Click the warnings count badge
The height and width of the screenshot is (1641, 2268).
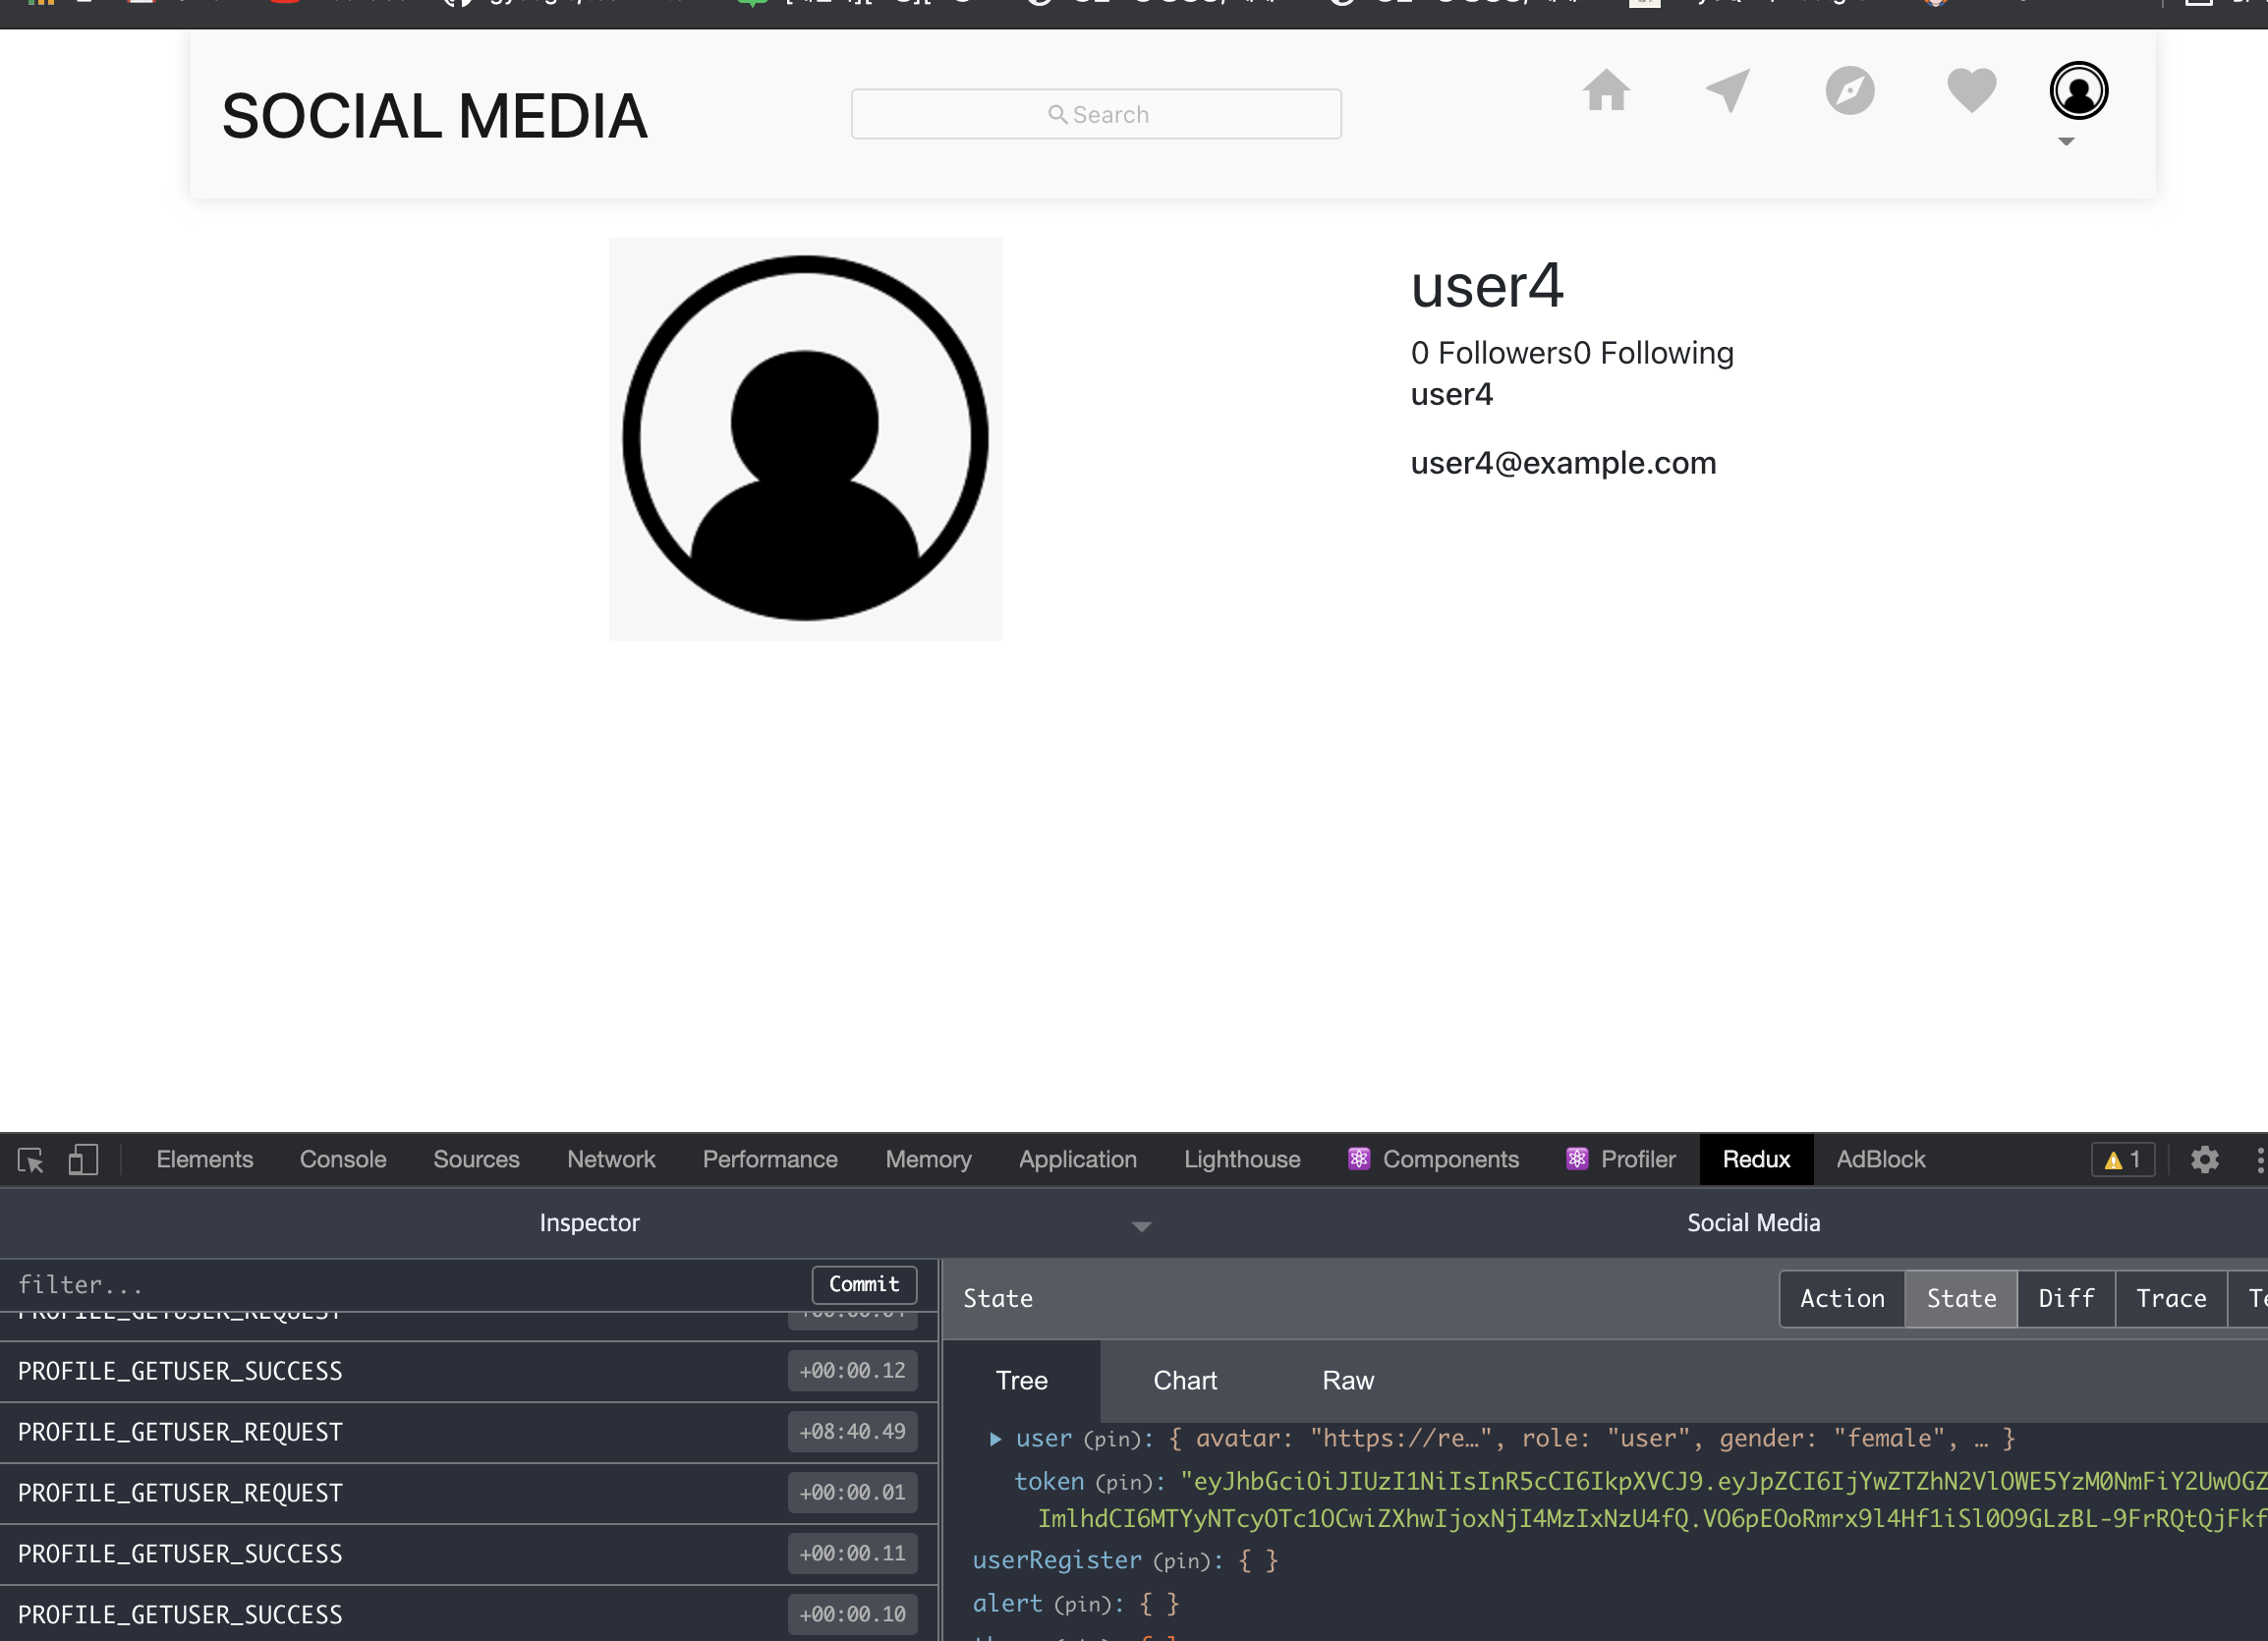pos(2122,1160)
